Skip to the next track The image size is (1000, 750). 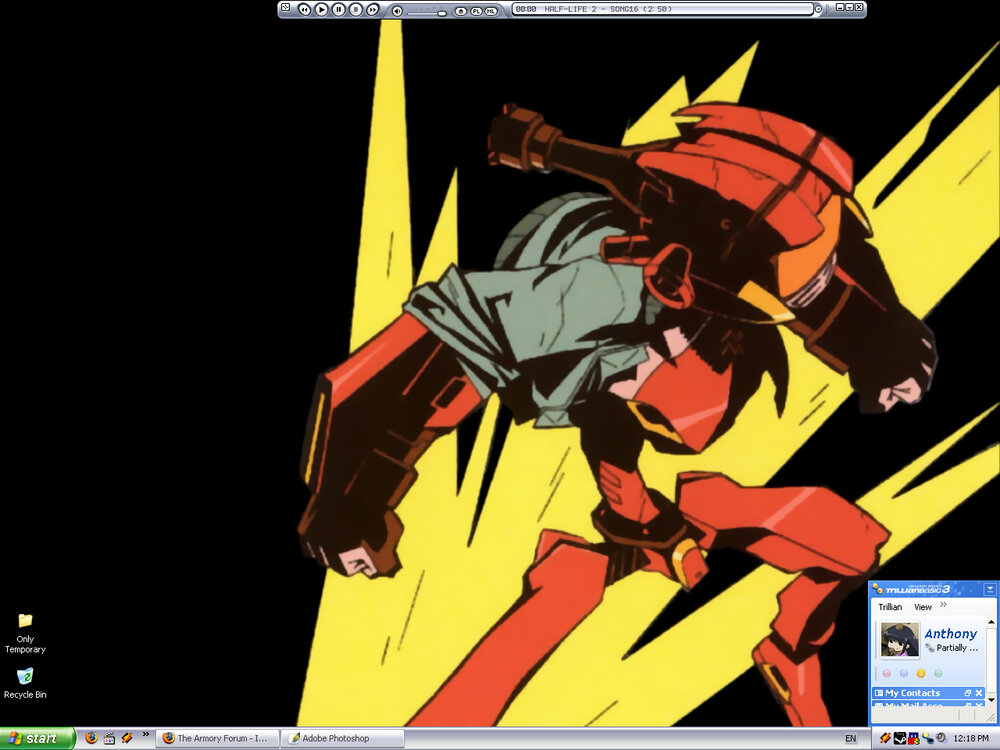click(373, 9)
